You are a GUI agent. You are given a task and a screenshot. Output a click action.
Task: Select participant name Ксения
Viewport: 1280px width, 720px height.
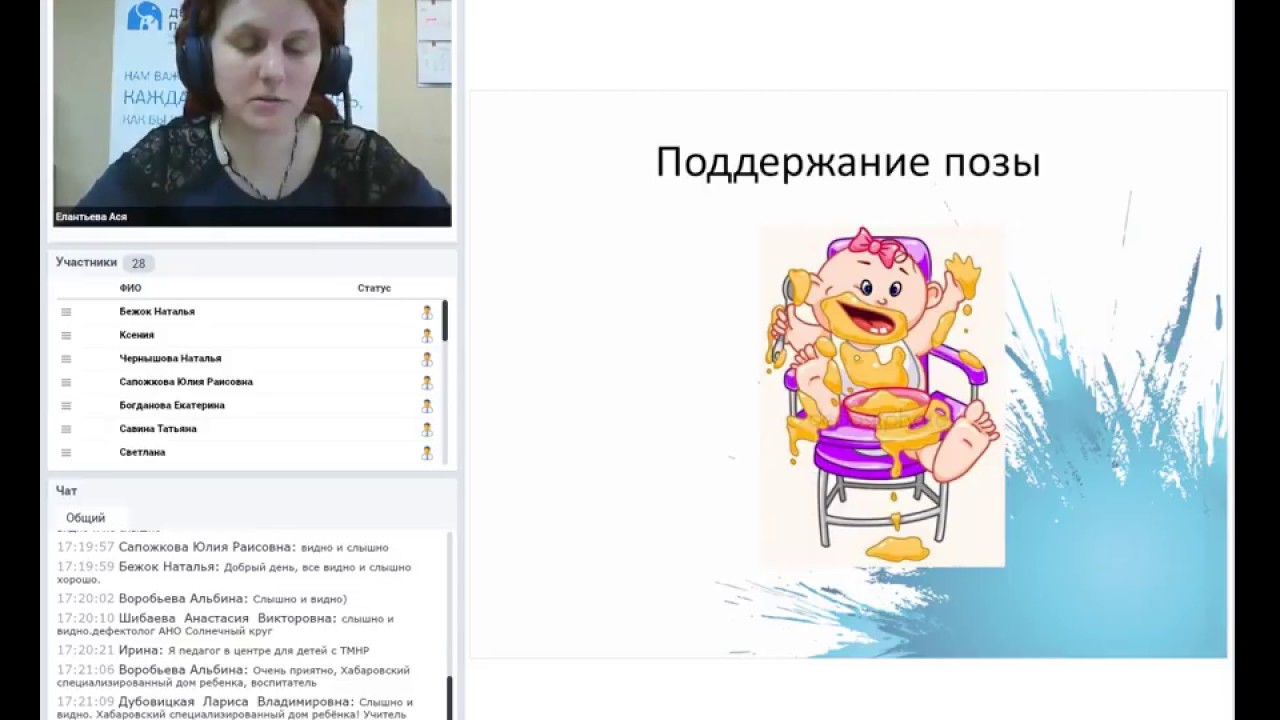[137, 335]
